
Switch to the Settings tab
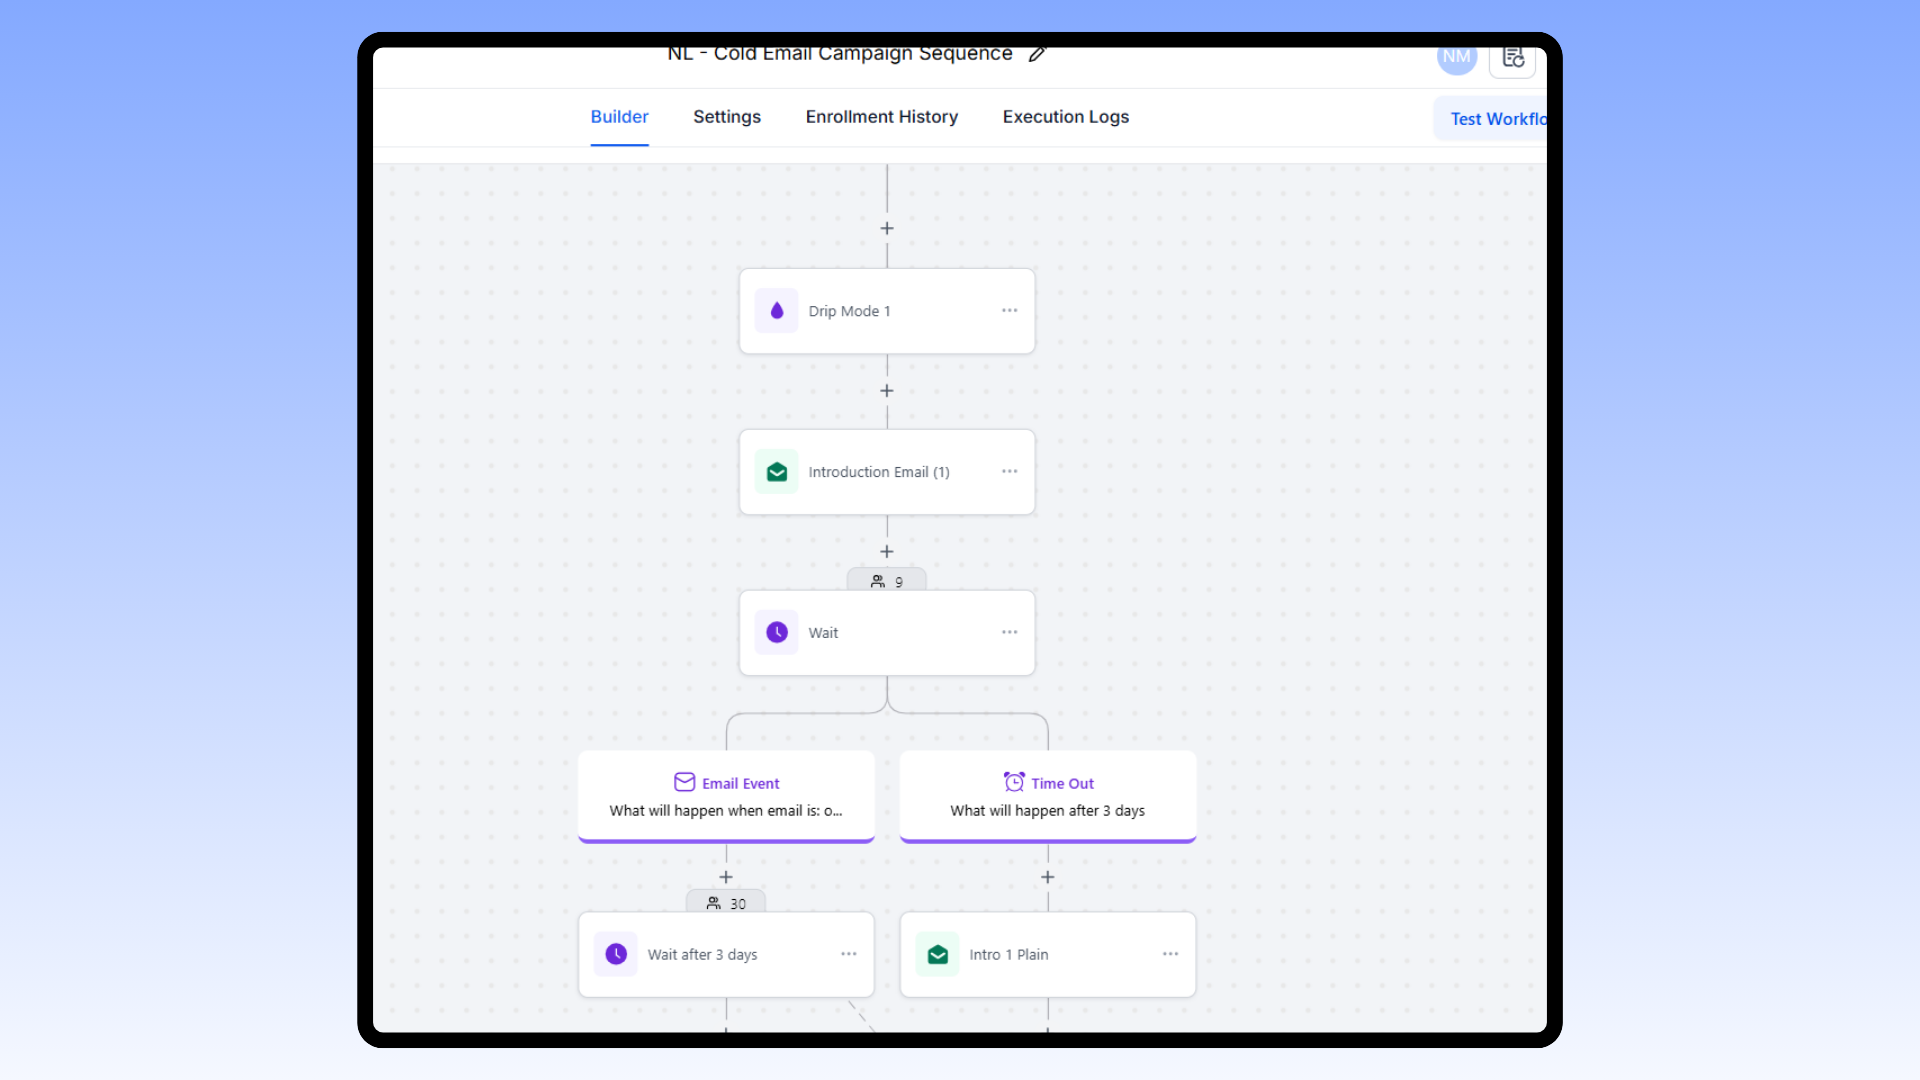click(x=726, y=117)
